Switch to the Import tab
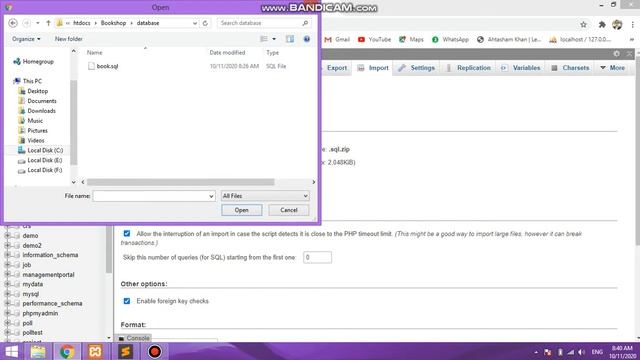Image resolution: width=640 pixels, height=360 pixels. point(373,68)
